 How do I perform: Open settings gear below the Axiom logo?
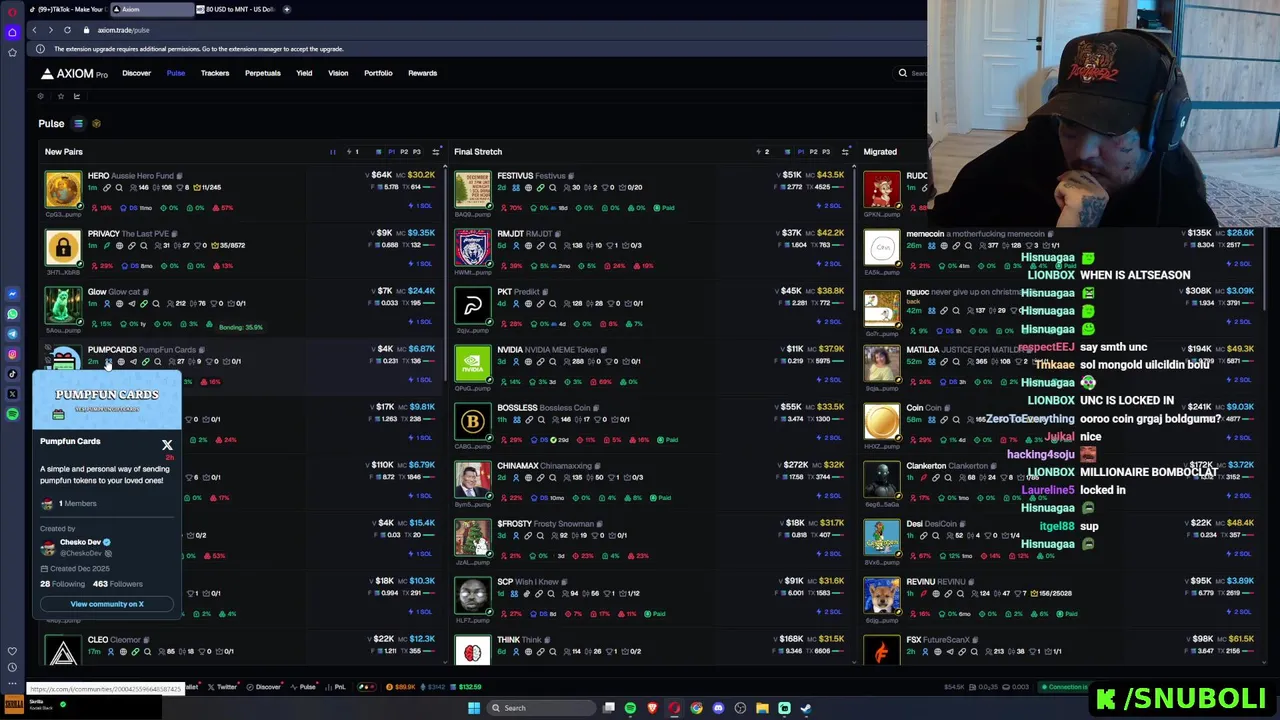click(x=41, y=96)
